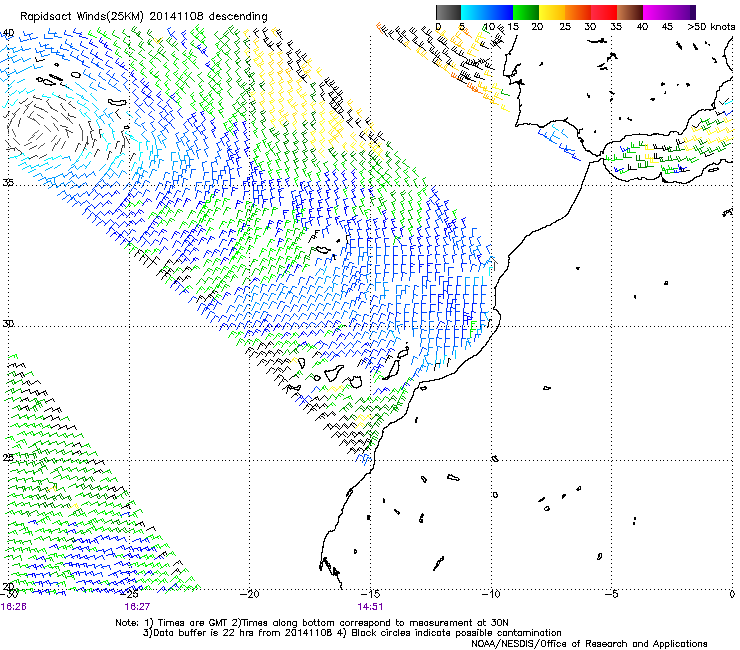Click the legend scale label "20"
The width and height of the screenshot is (740, 650).
tap(537, 27)
